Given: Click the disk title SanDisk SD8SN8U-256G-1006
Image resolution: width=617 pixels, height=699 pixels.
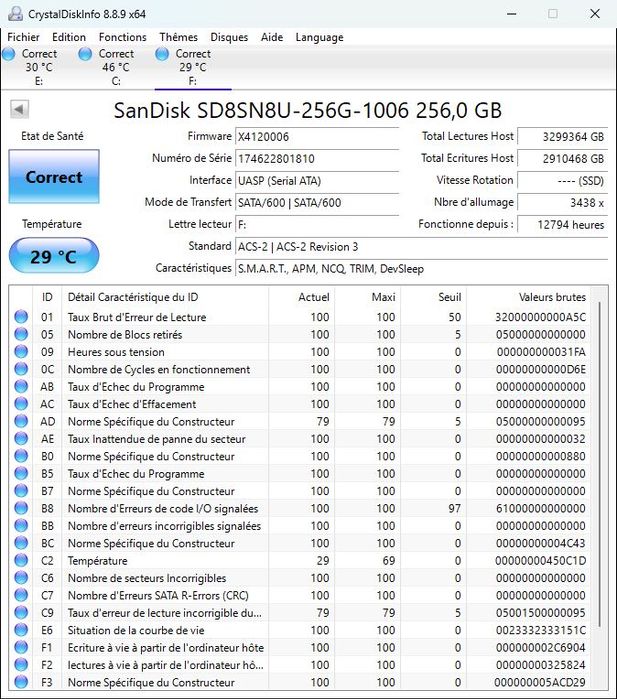Looking at the screenshot, I should [x=308, y=110].
